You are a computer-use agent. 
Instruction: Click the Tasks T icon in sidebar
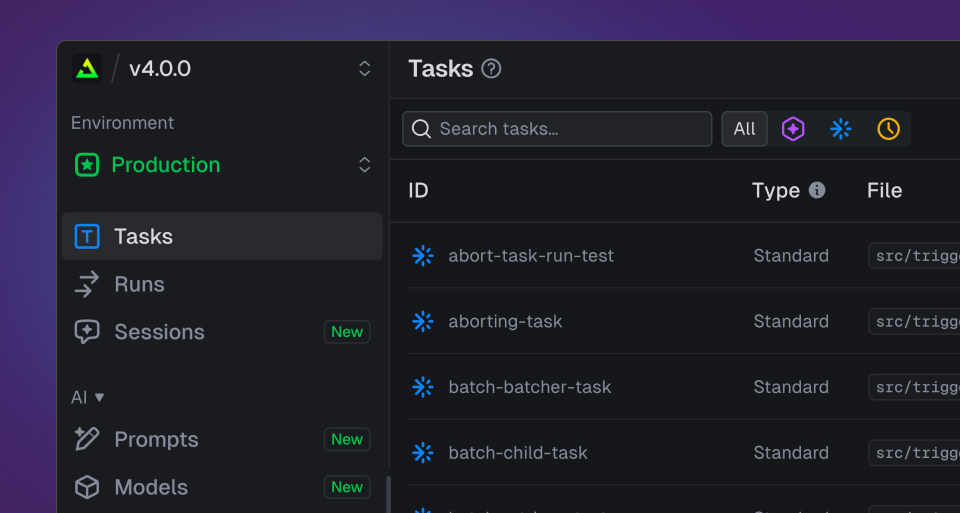coord(87,236)
